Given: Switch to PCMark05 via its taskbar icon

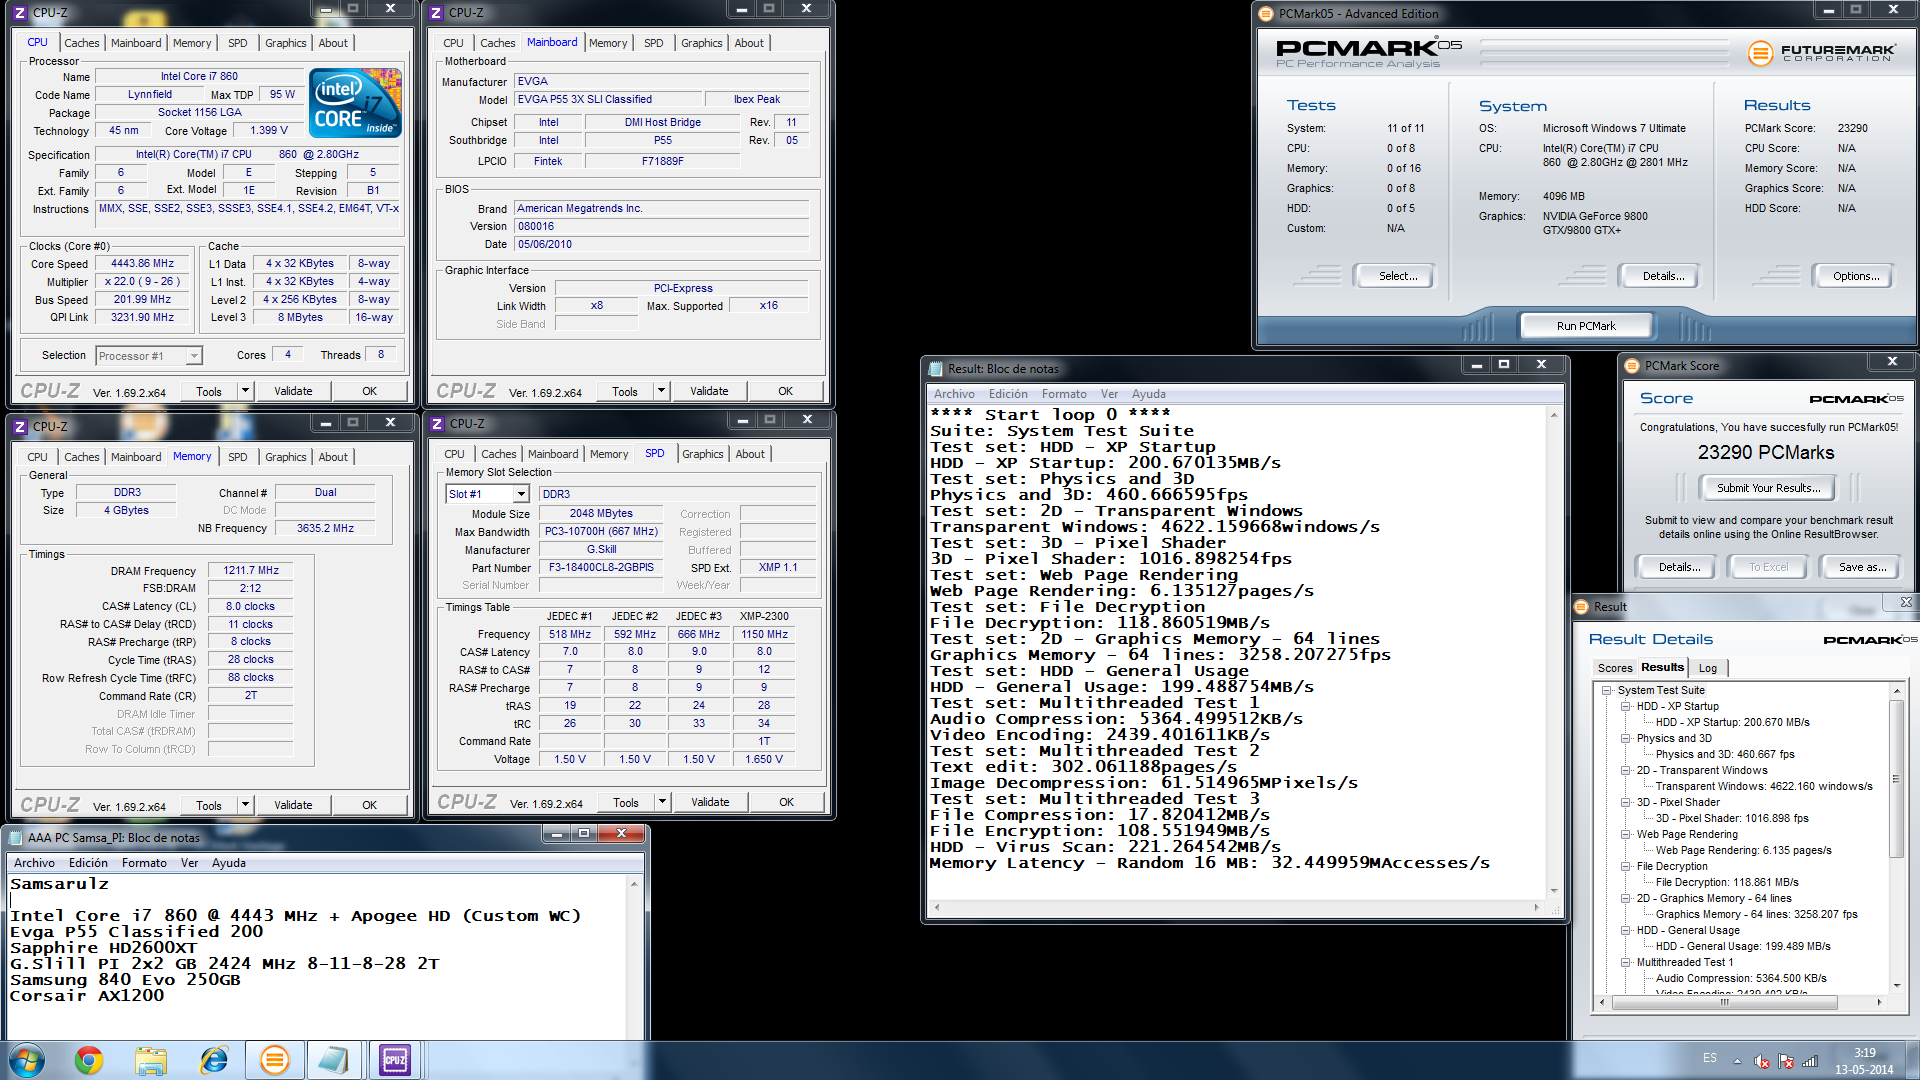Looking at the screenshot, I should (x=274, y=1060).
